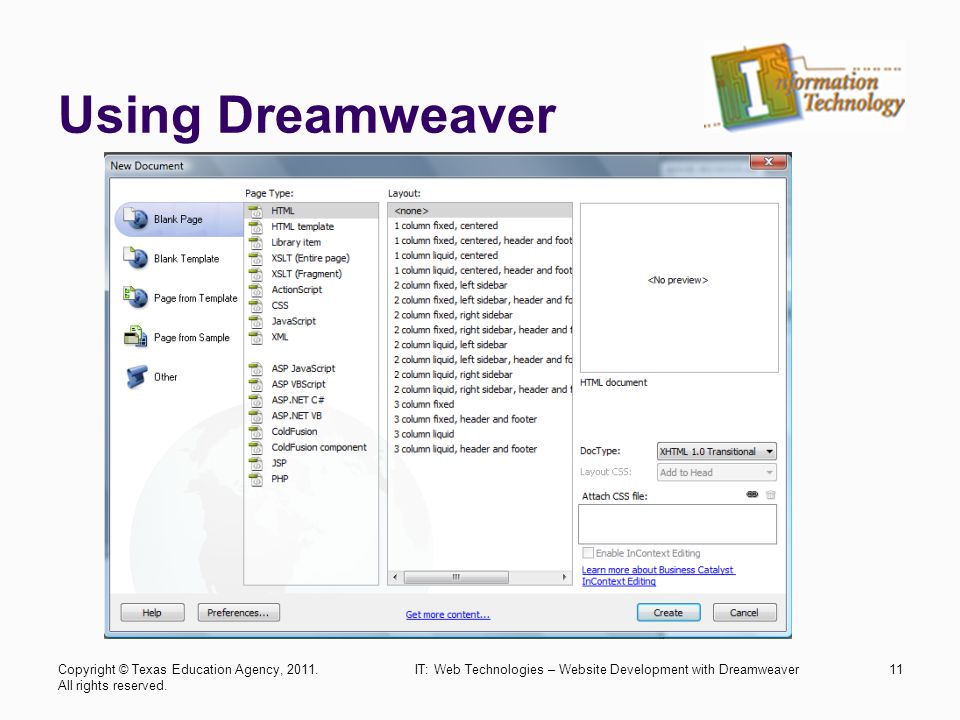Select '1 column fixed, centered' layout
This screenshot has width=960, height=720.
(480, 226)
